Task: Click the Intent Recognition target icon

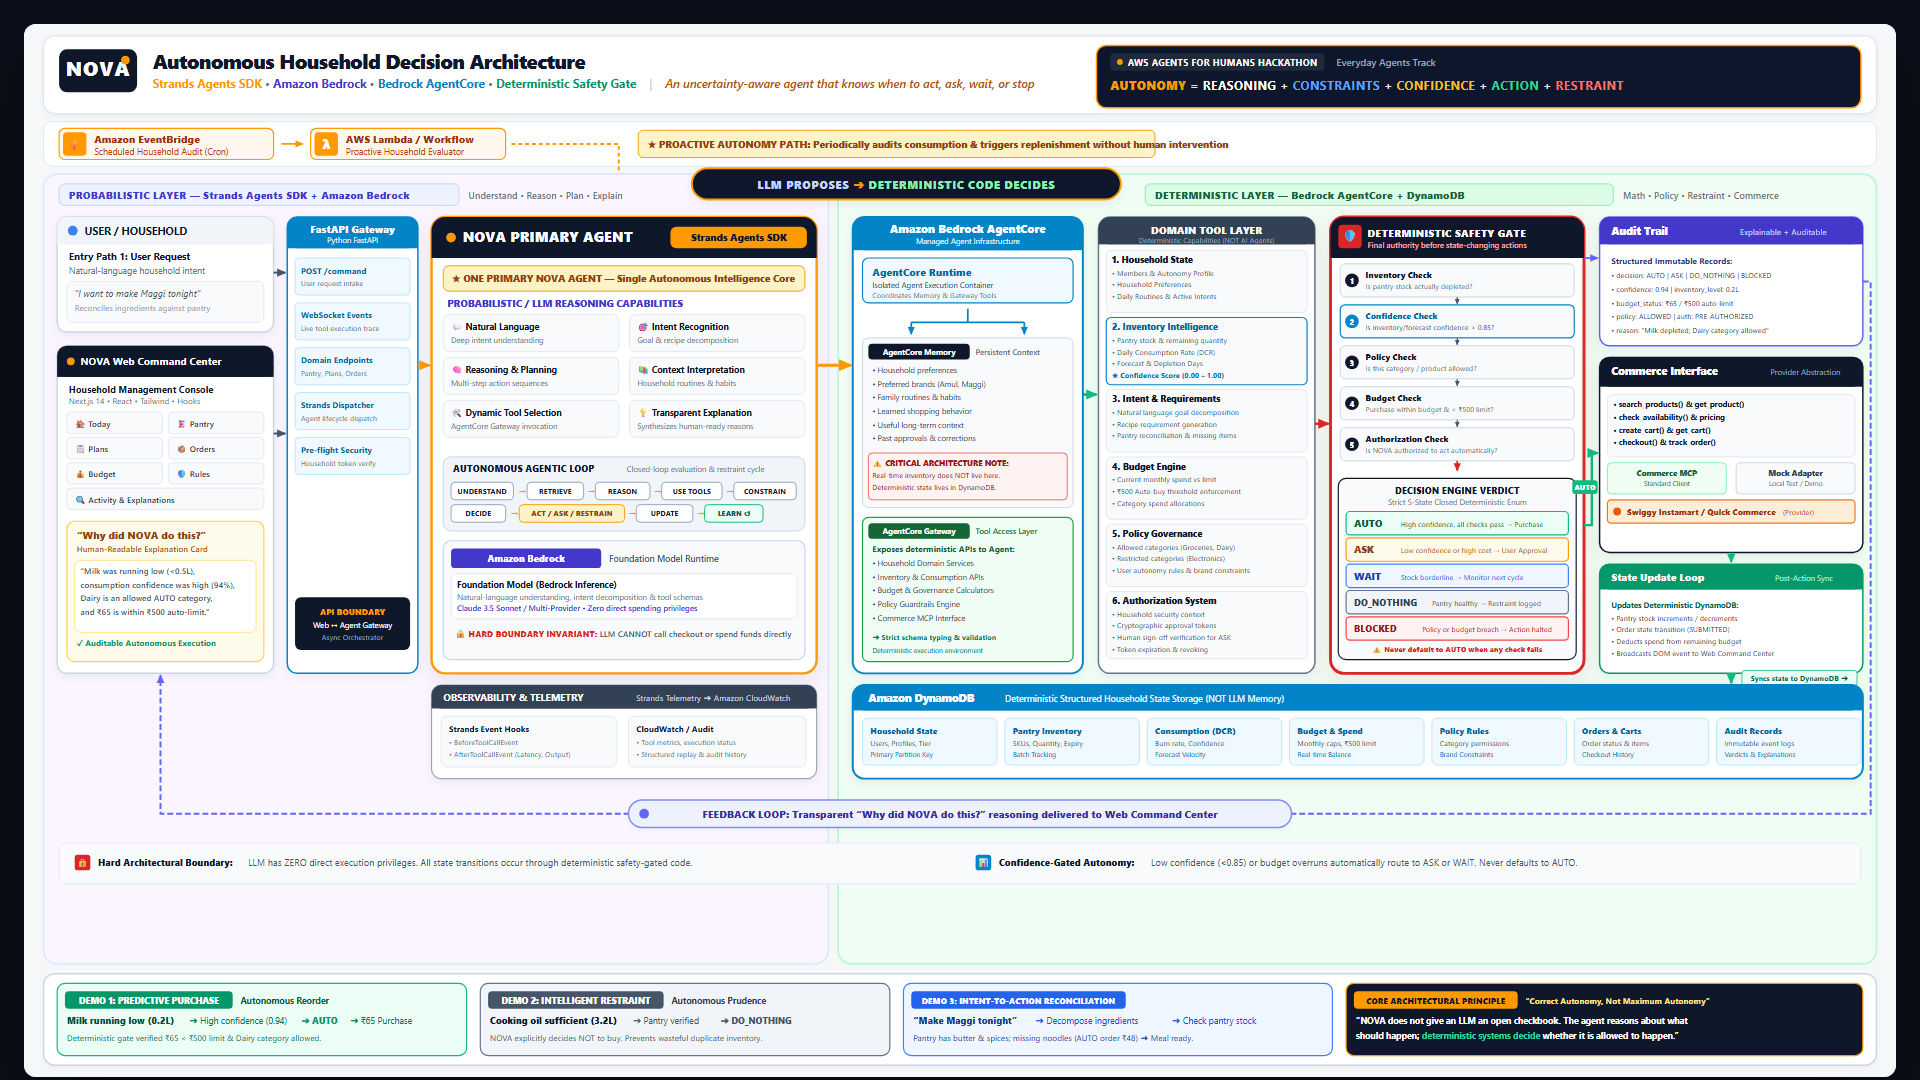Action: [x=643, y=327]
